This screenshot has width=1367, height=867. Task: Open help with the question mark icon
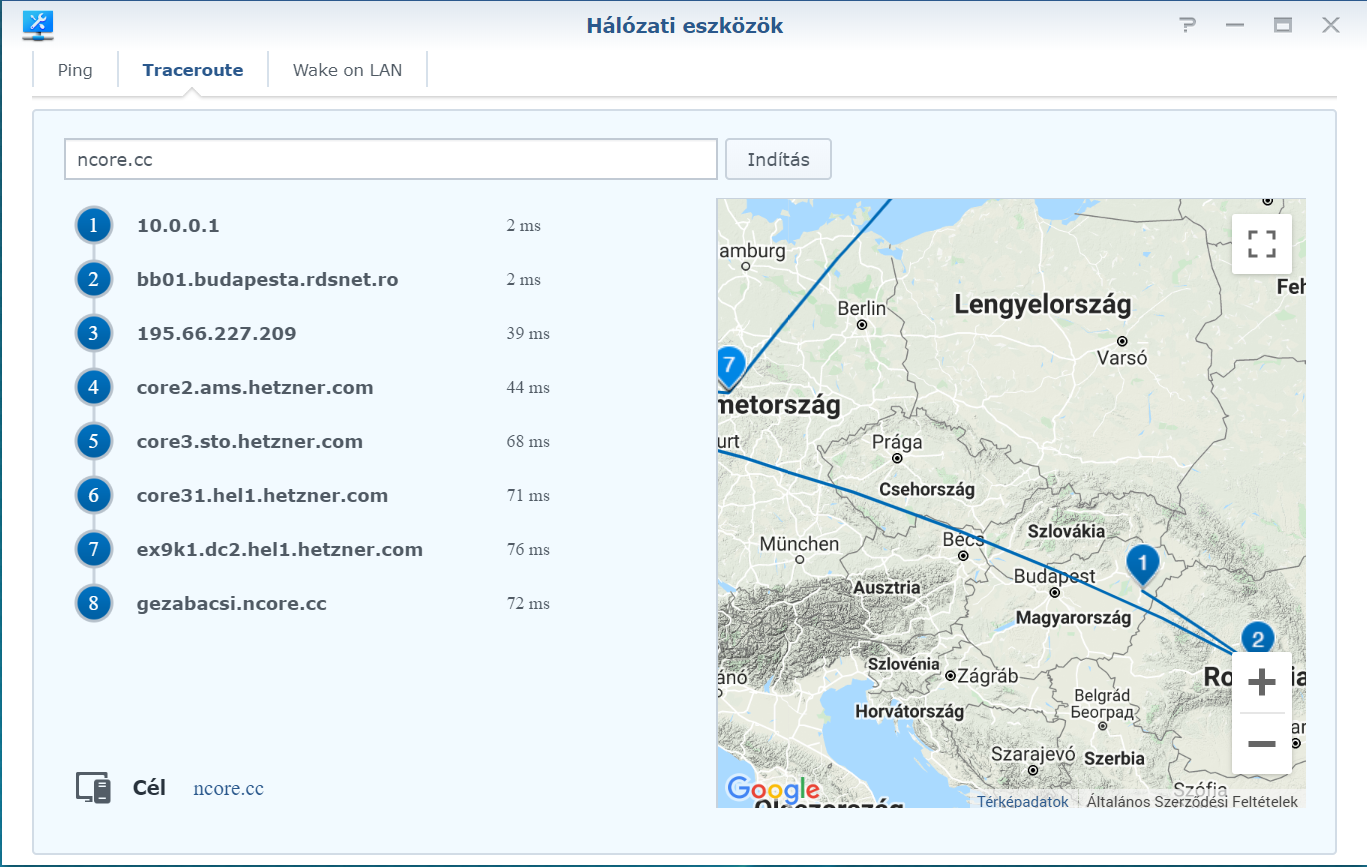tap(1188, 25)
